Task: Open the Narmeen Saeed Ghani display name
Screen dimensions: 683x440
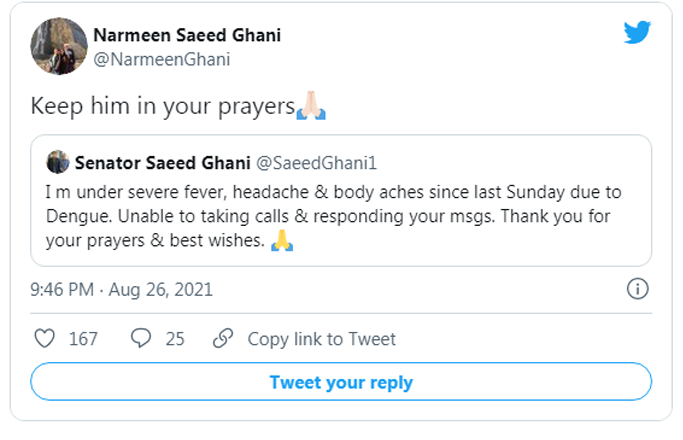Action: click(x=187, y=35)
